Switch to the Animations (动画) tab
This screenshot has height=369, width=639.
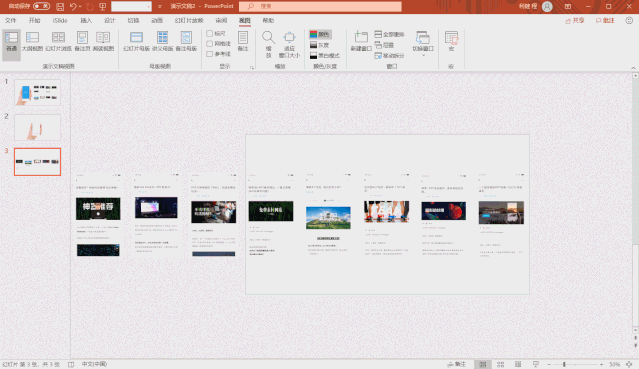click(x=157, y=20)
